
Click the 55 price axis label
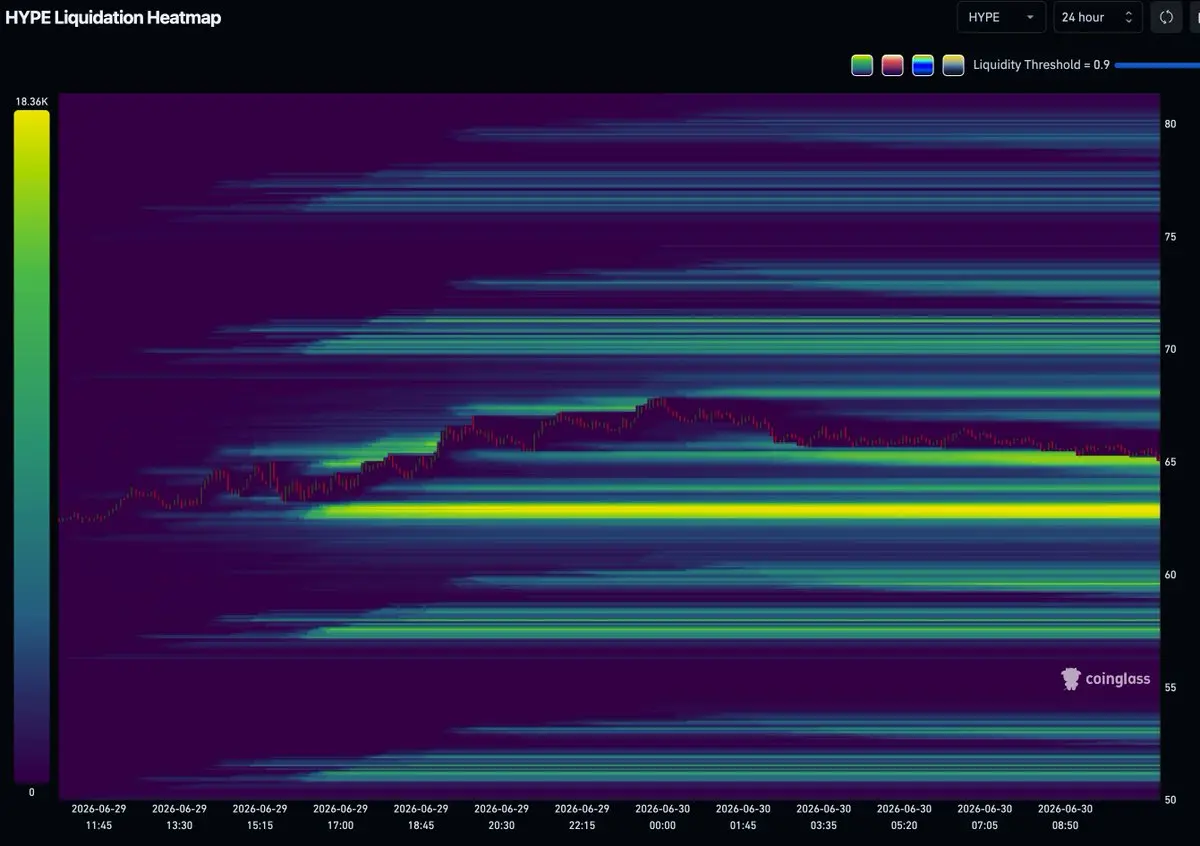point(1170,687)
